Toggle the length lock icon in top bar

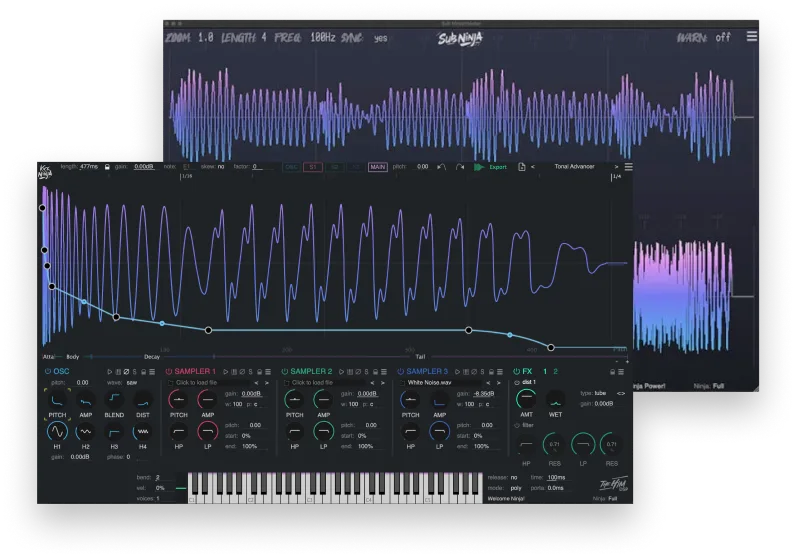point(107,167)
